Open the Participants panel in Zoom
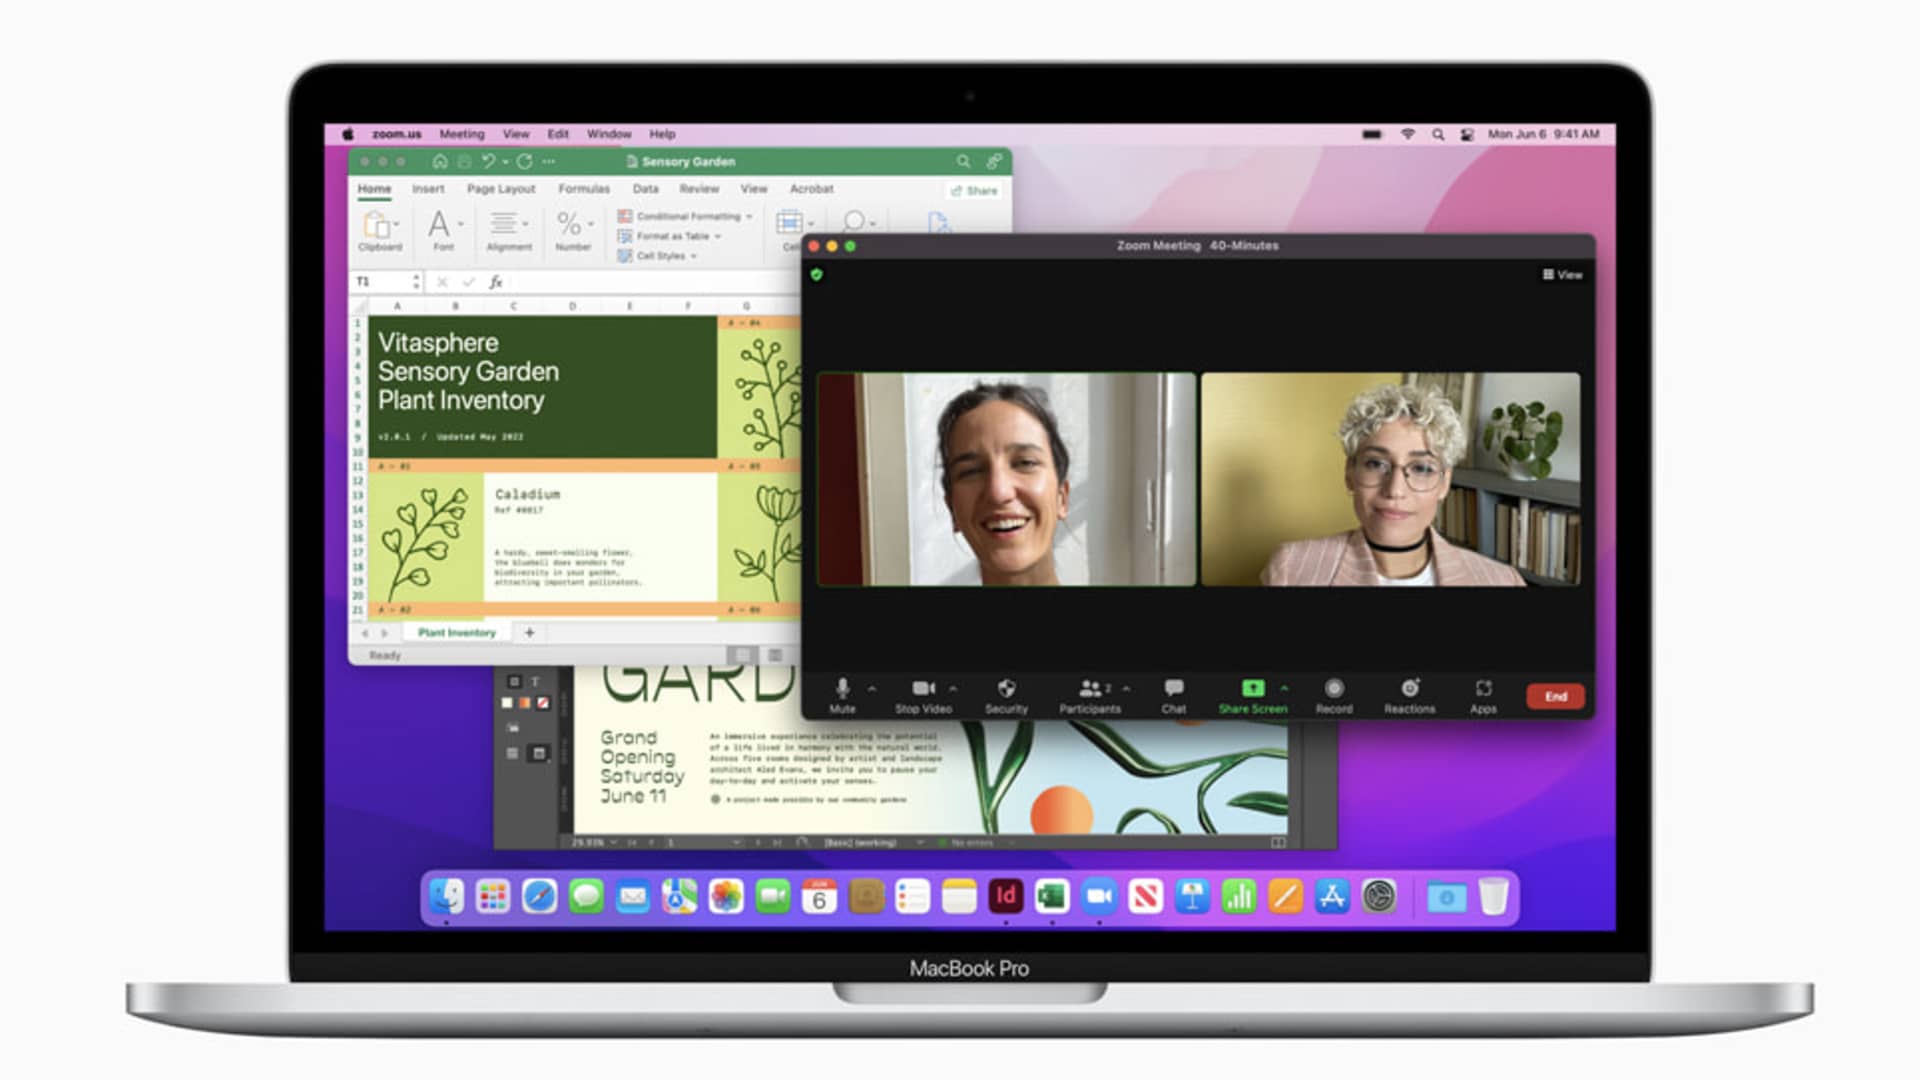 click(x=1090, y=695)
